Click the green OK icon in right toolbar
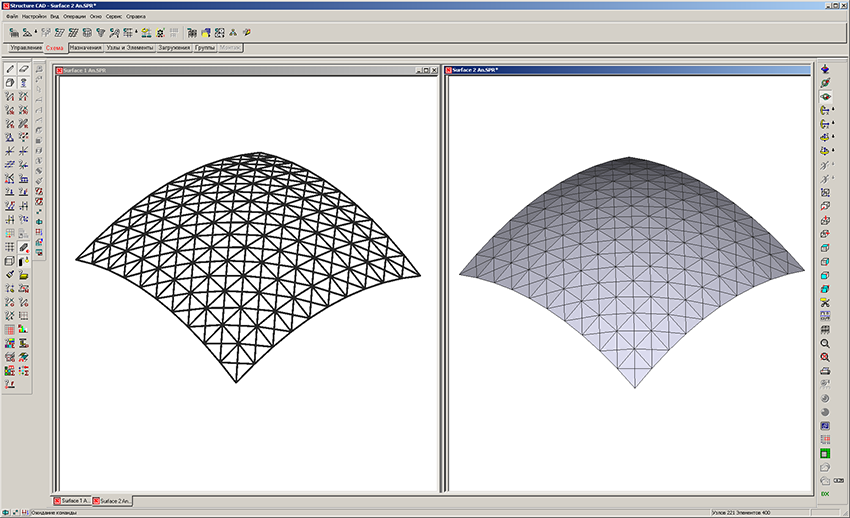 tap(825, 494)
